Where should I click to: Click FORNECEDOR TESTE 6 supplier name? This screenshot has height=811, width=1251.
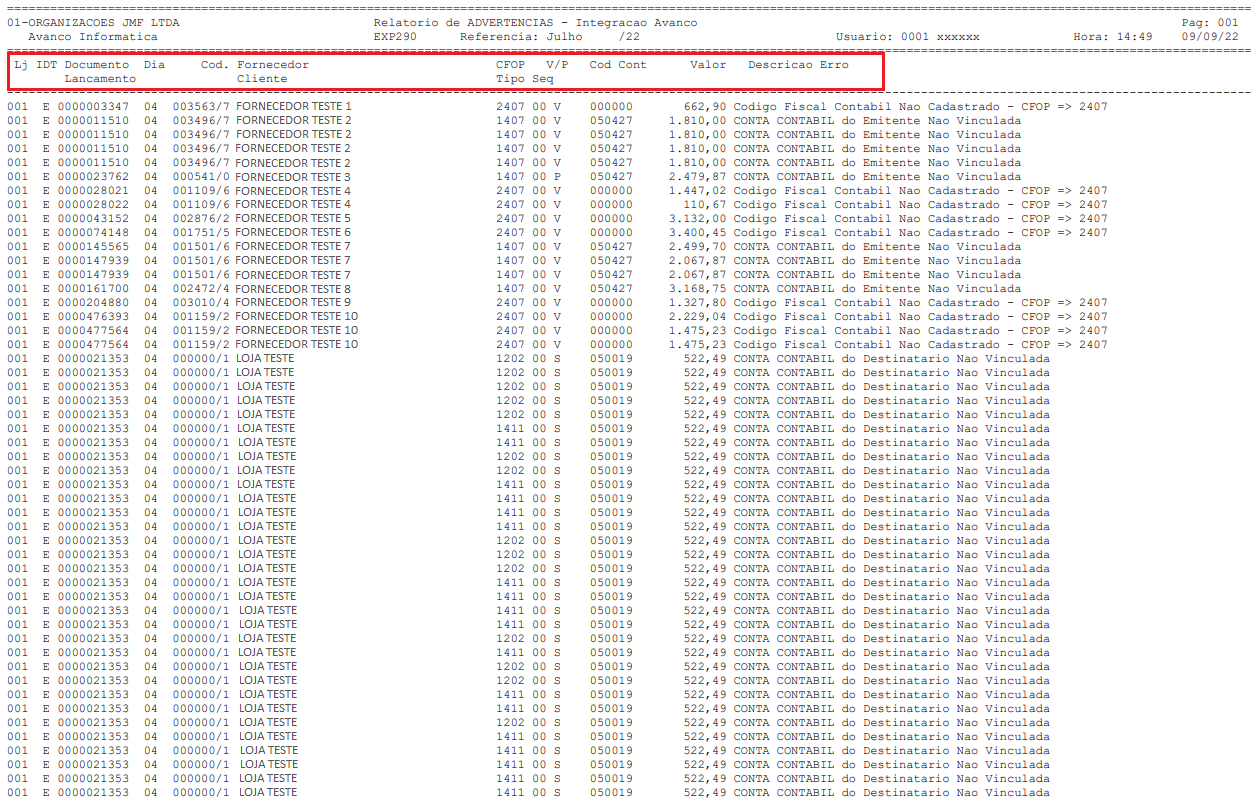[x=294, y=233]
